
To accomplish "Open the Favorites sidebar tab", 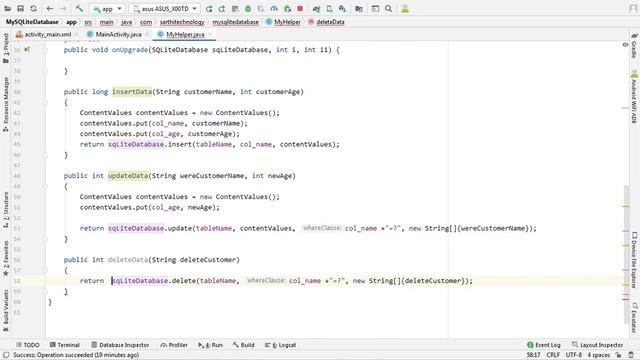I will 6,258.
